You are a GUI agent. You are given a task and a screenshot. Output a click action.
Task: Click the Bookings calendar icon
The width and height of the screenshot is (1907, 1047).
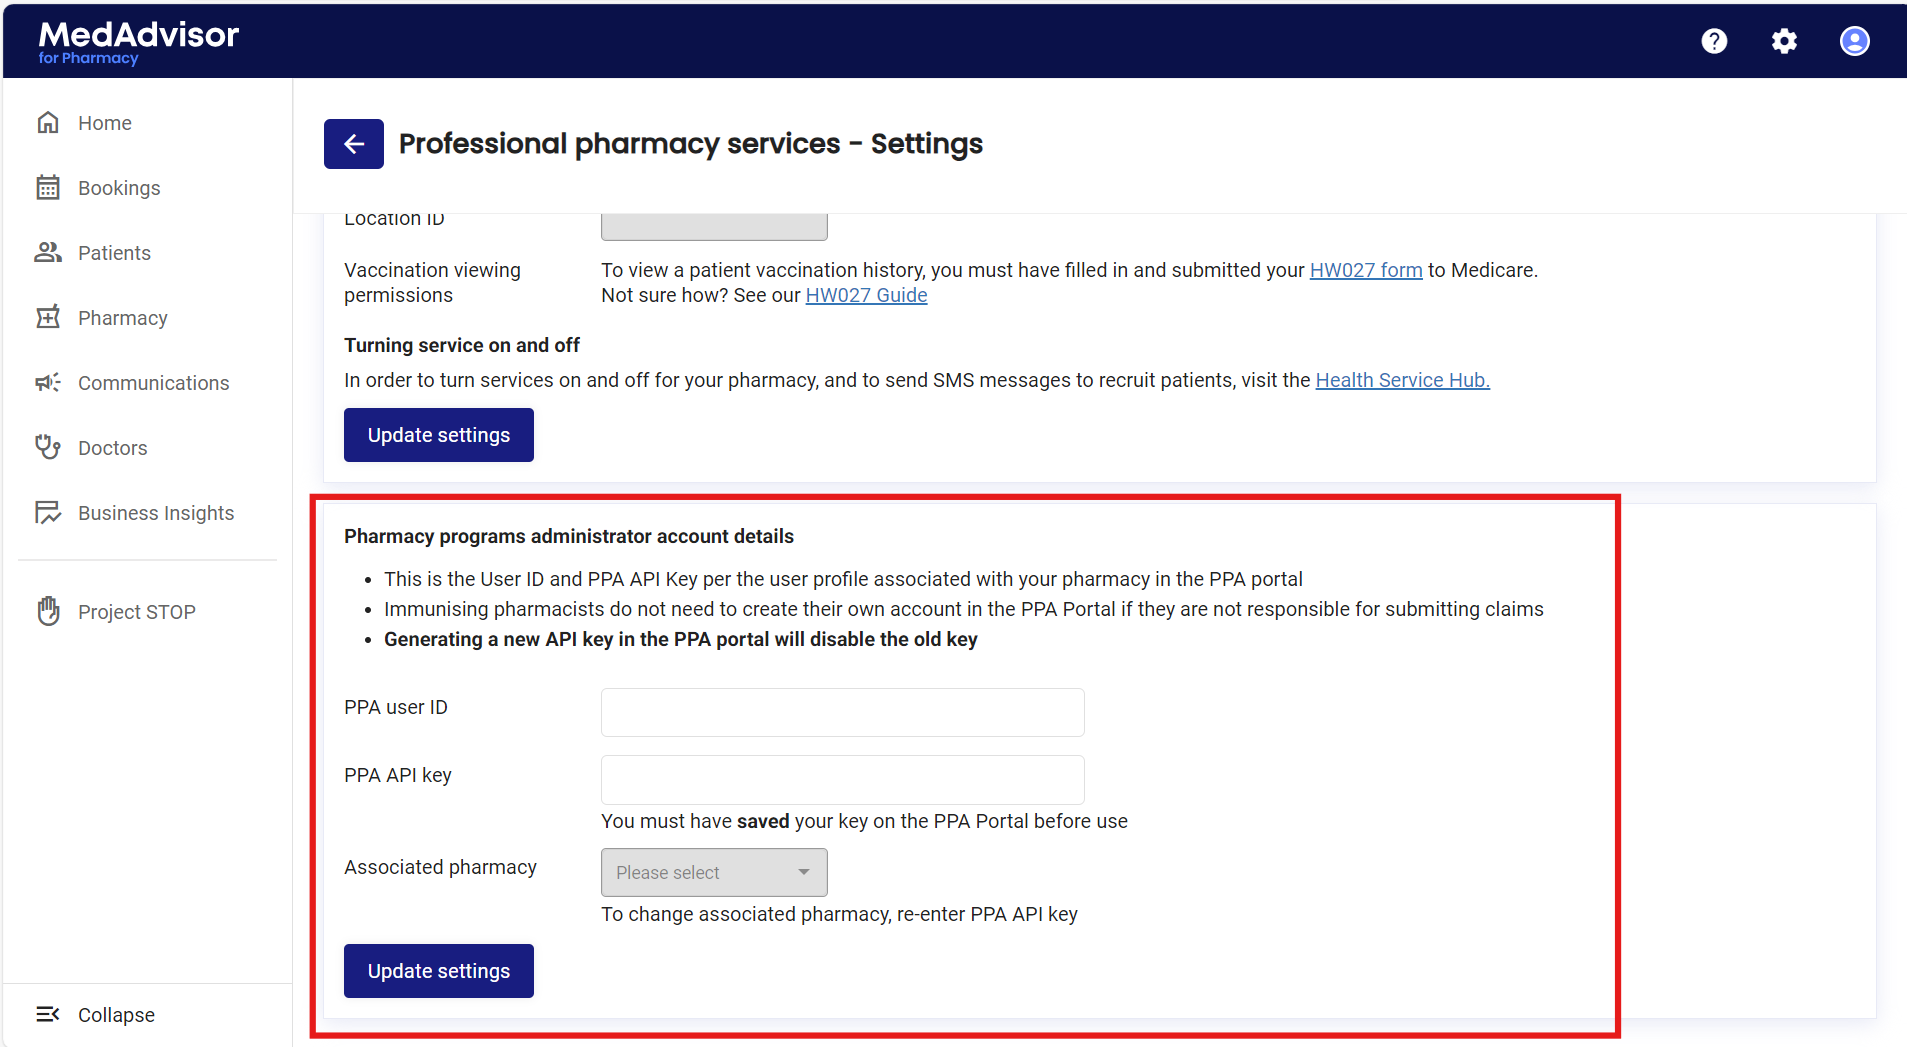(48, 188)
